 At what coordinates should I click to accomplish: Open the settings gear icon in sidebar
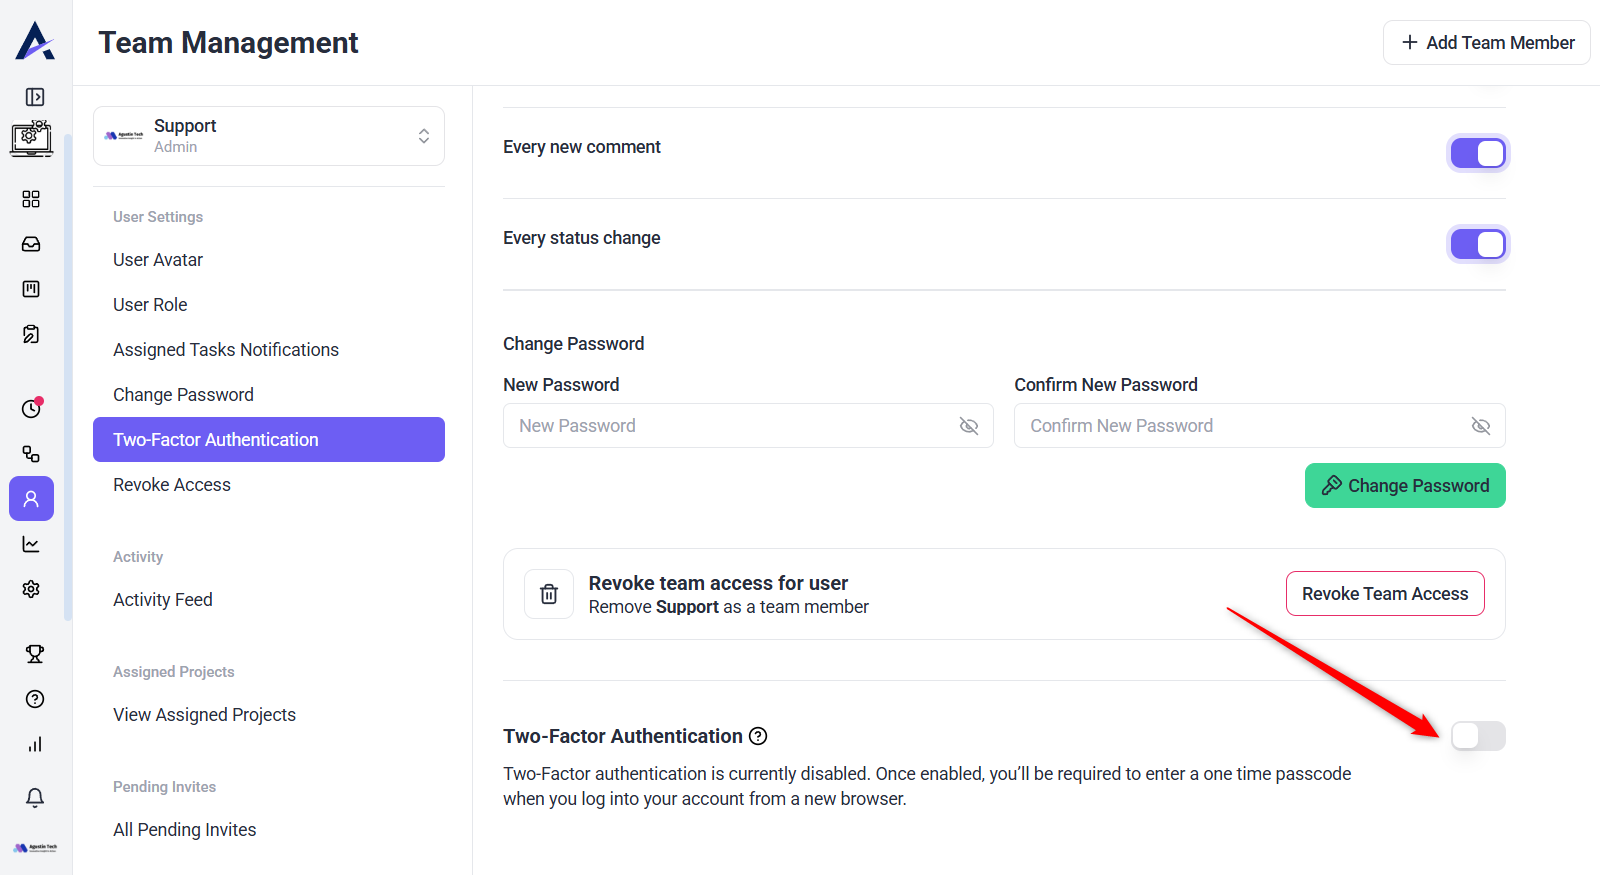click(x=31, y=589)
